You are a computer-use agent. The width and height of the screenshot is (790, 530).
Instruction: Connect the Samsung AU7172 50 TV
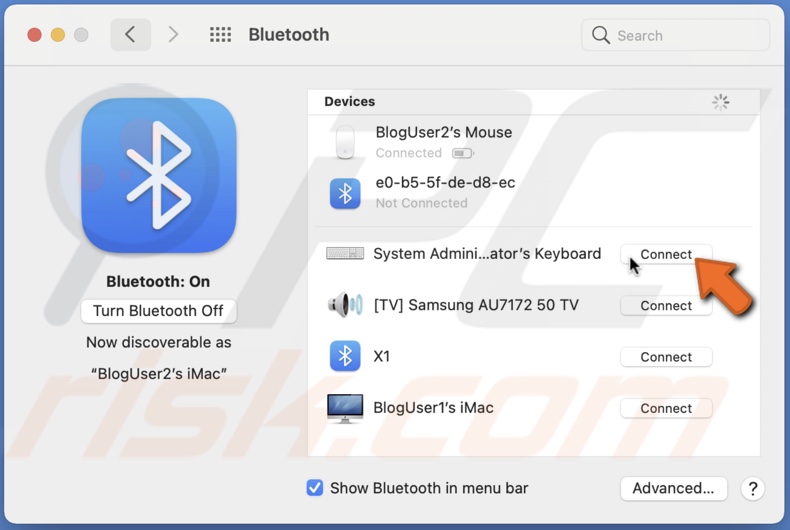[666, 305]
